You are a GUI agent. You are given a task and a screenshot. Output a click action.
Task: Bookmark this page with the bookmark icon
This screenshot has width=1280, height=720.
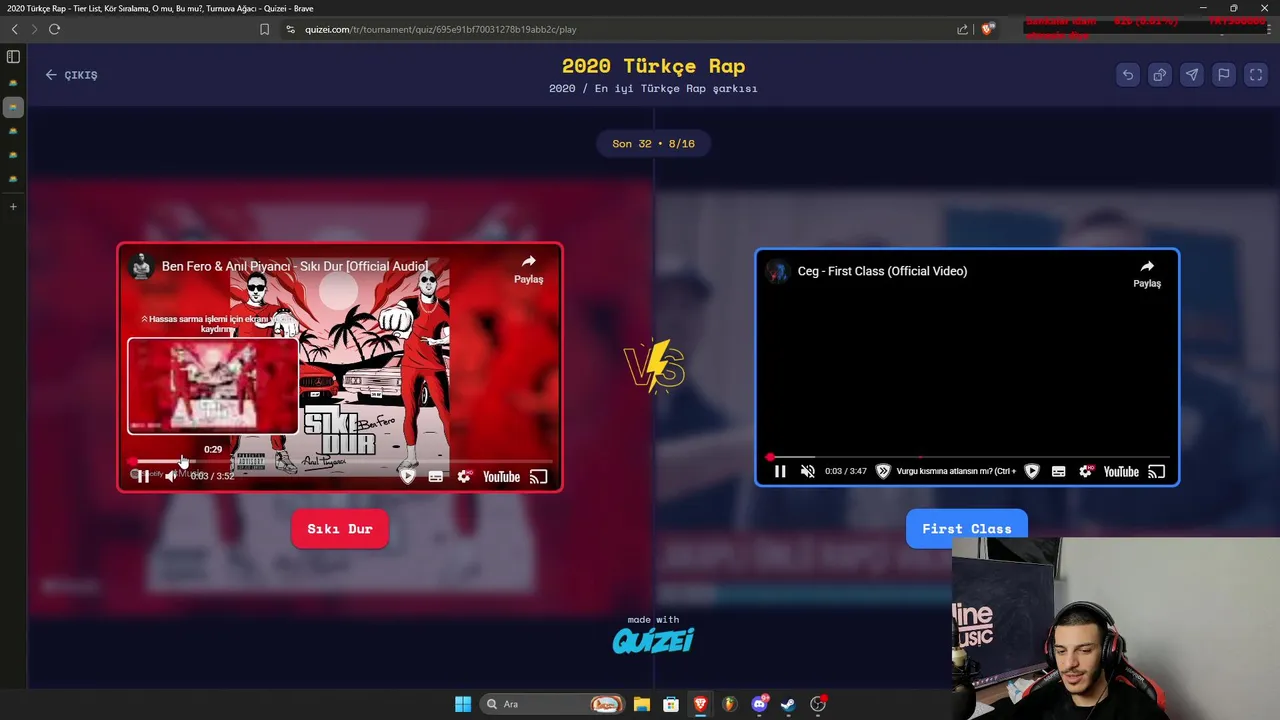[264, 29]
